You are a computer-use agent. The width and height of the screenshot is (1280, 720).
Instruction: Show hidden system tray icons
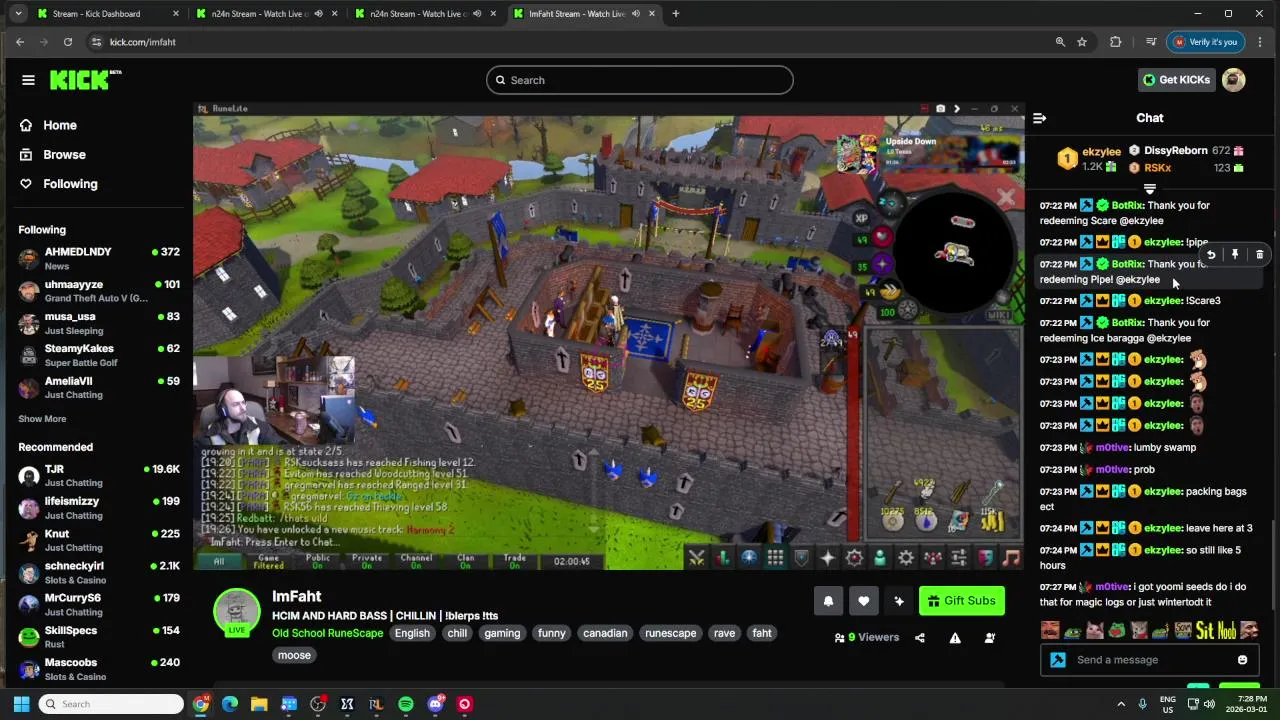tap(1121, 704)
